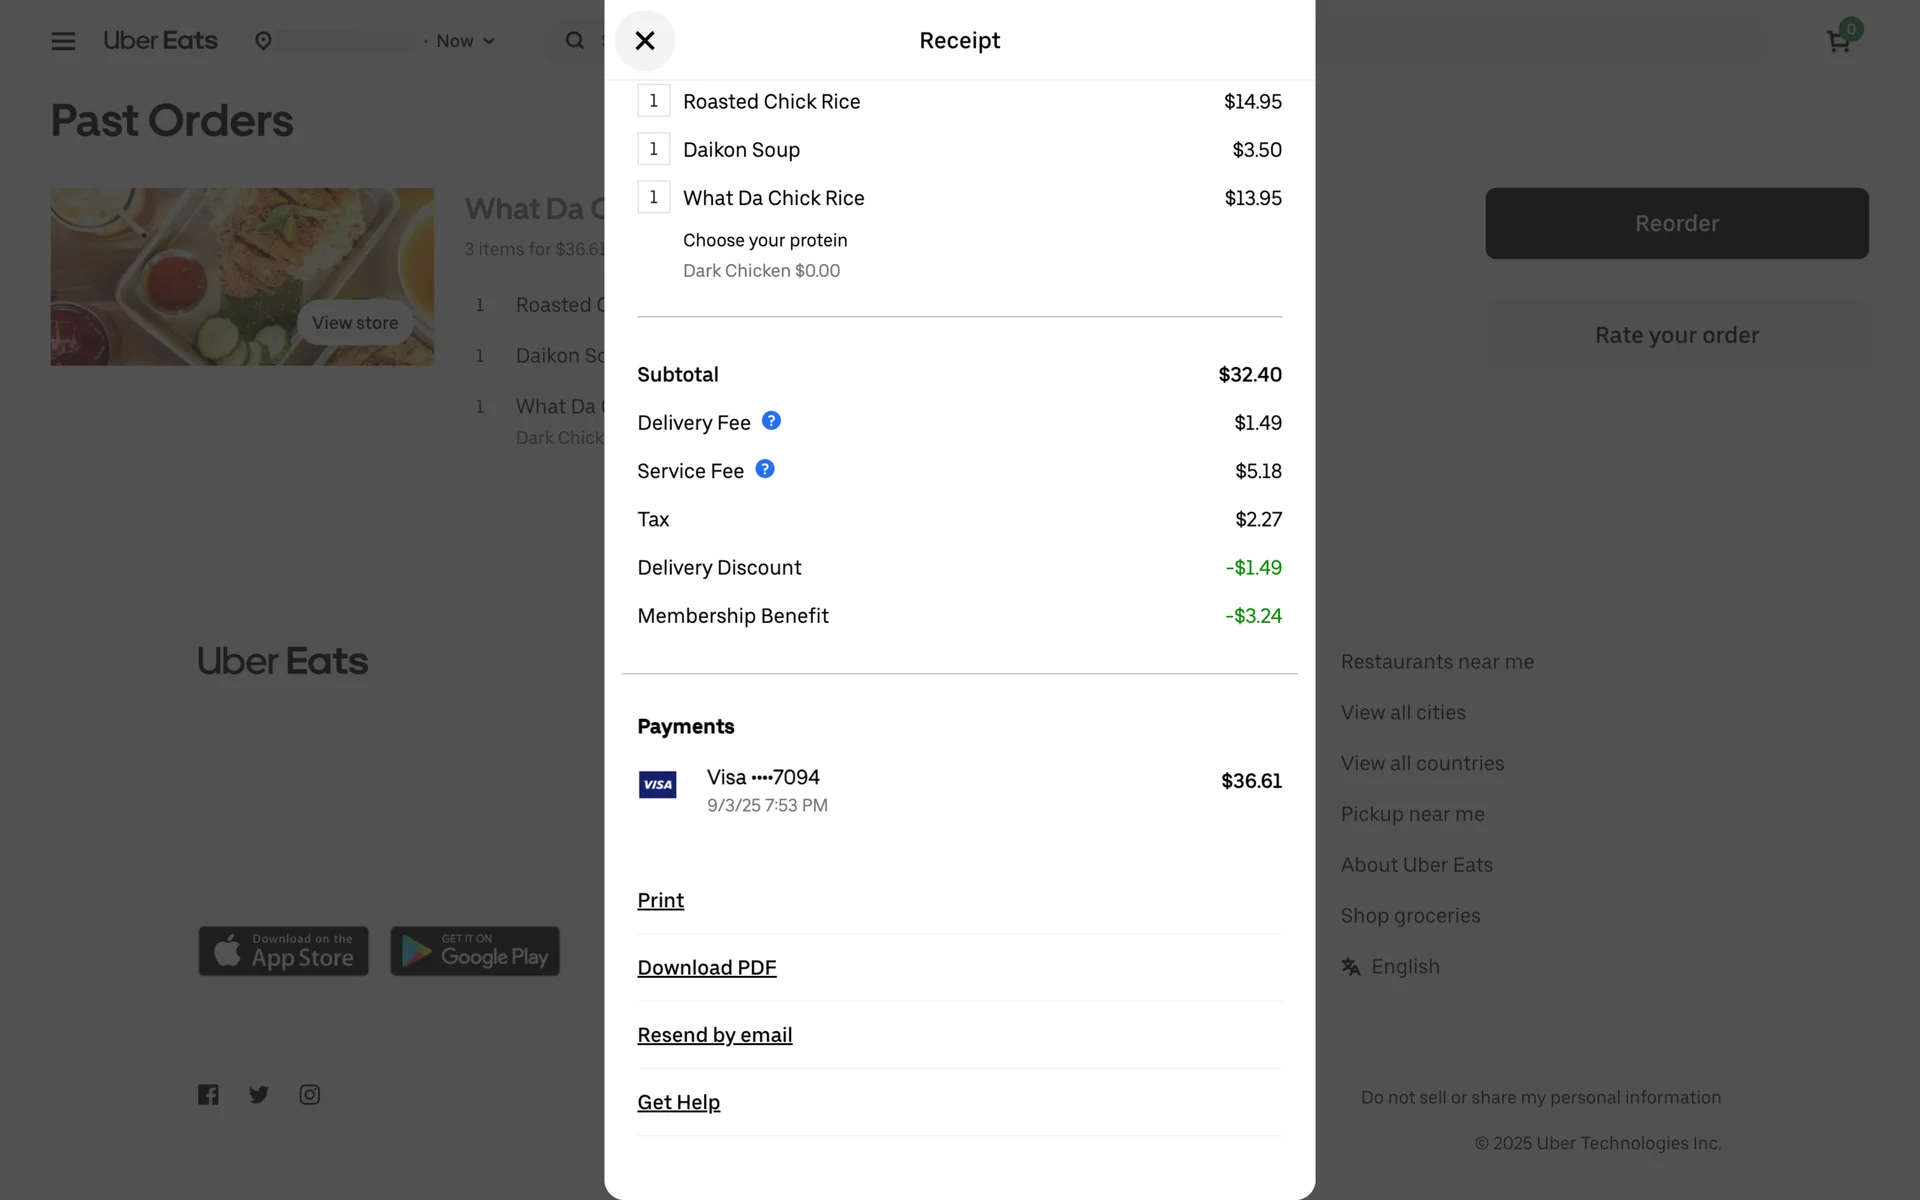The width and height of the screenshot is (1920, 1200).
Task: Open the Twitter social icon
Action: click(259, 1095)
